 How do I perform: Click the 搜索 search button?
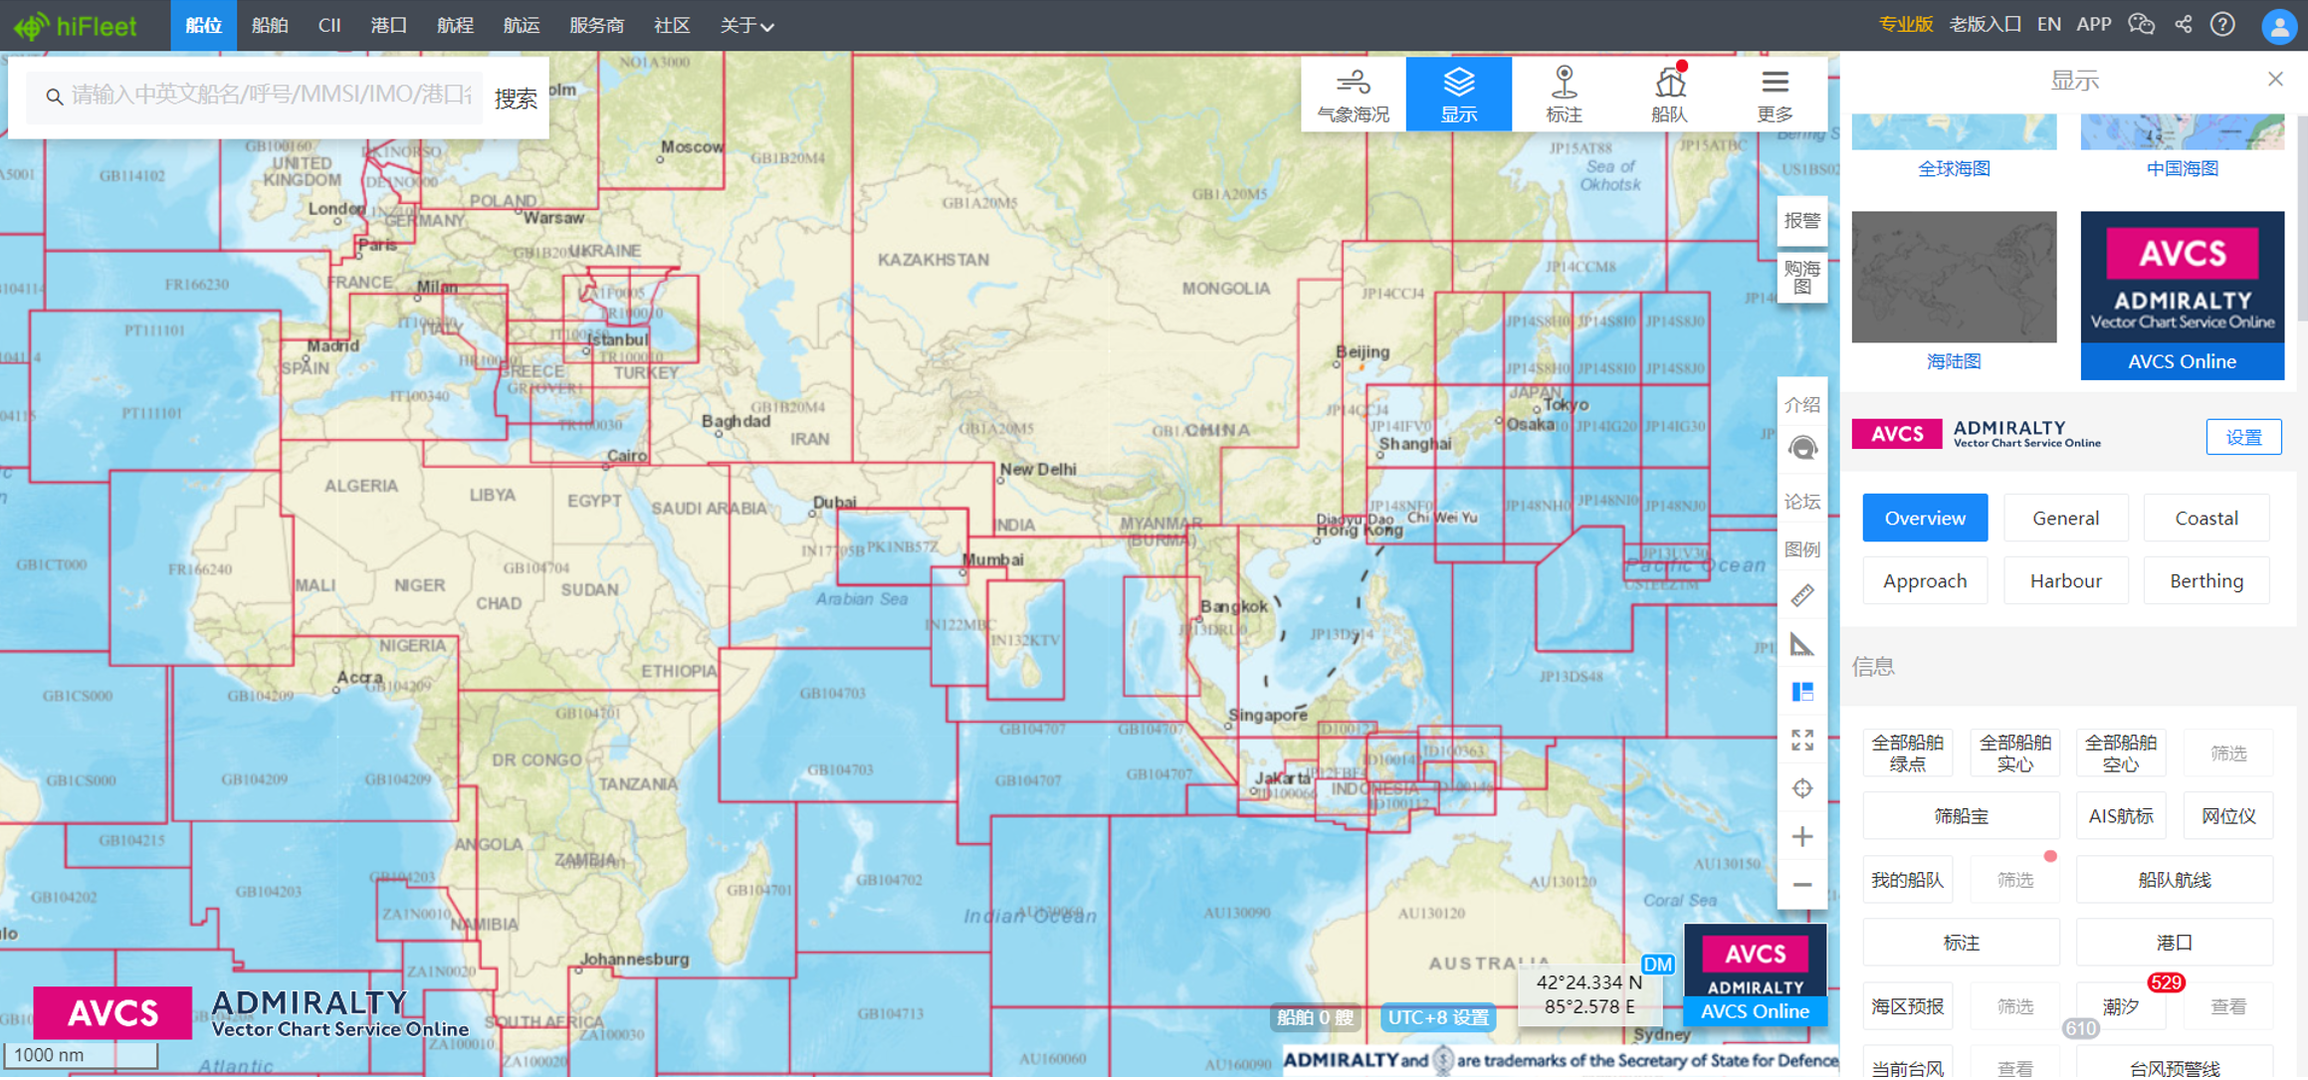pos(516,98)
